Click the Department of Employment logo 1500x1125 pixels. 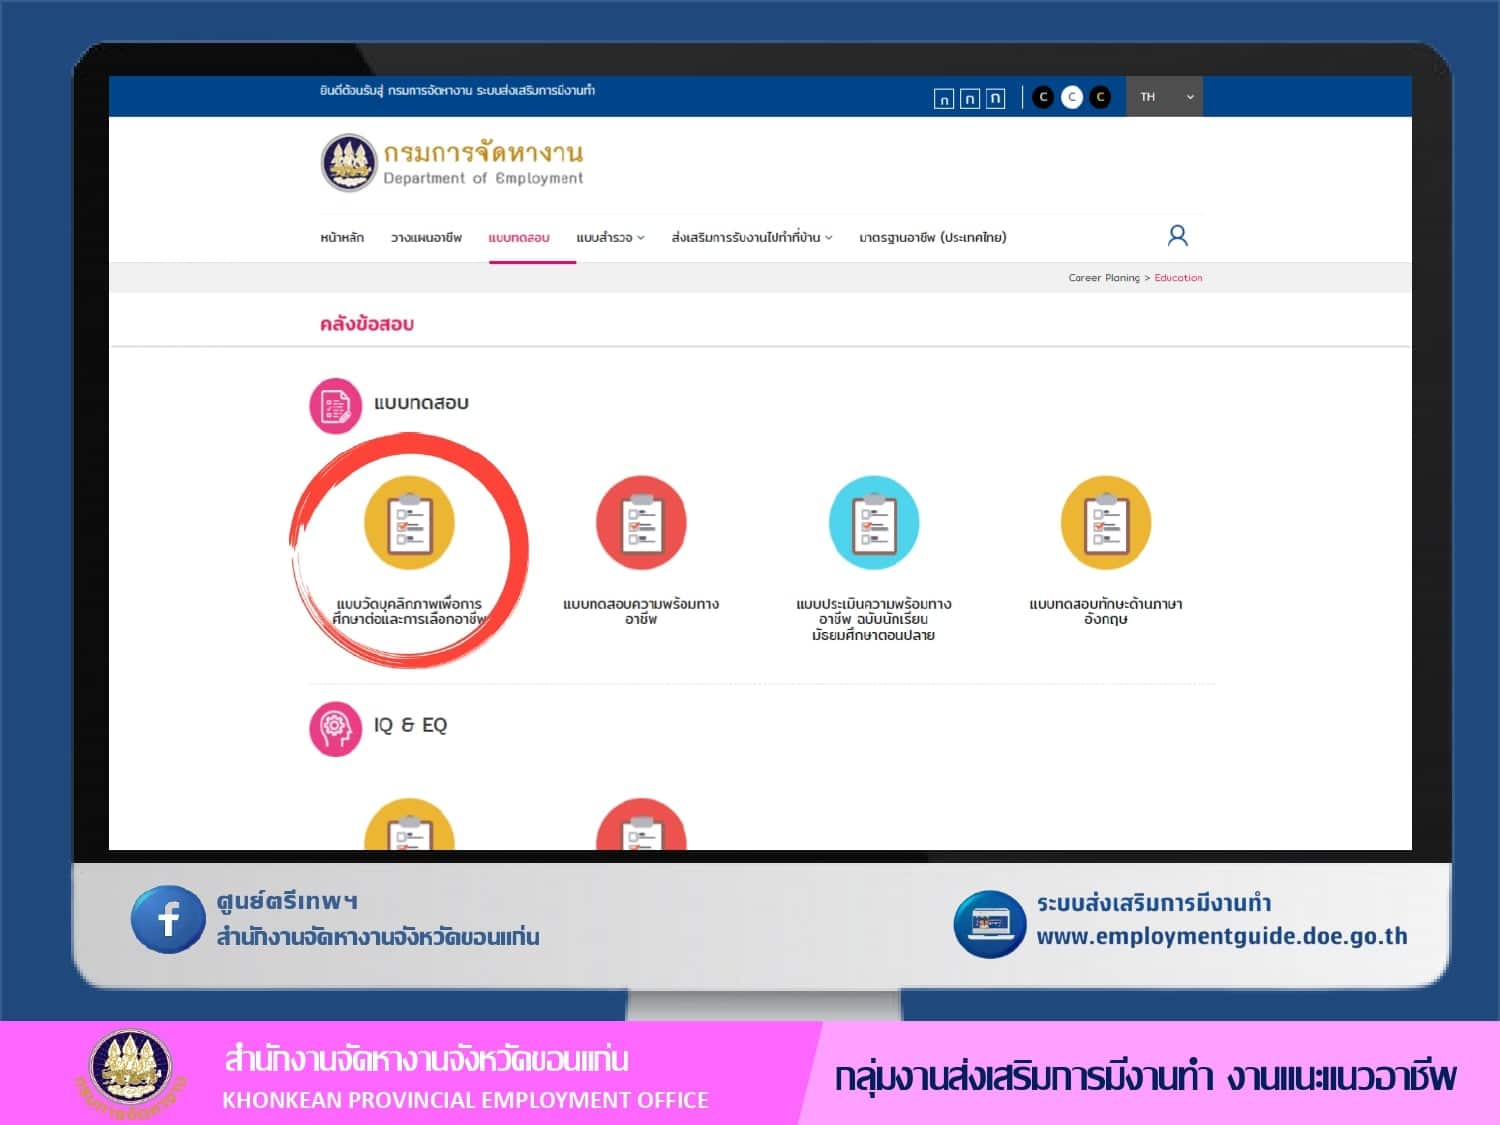[349, 163]
